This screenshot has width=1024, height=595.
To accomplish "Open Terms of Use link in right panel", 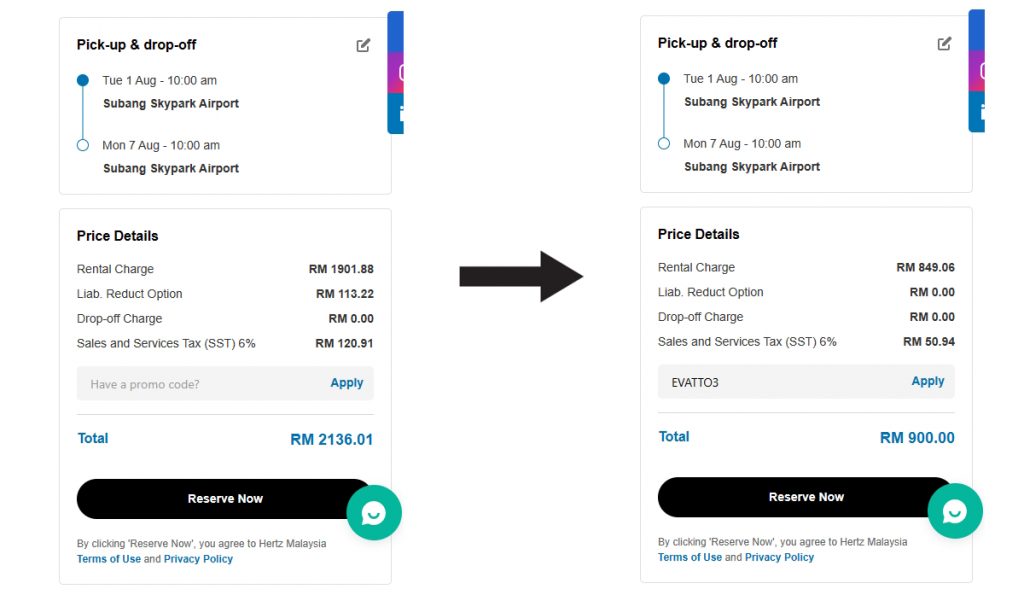I will coord(690,557).
